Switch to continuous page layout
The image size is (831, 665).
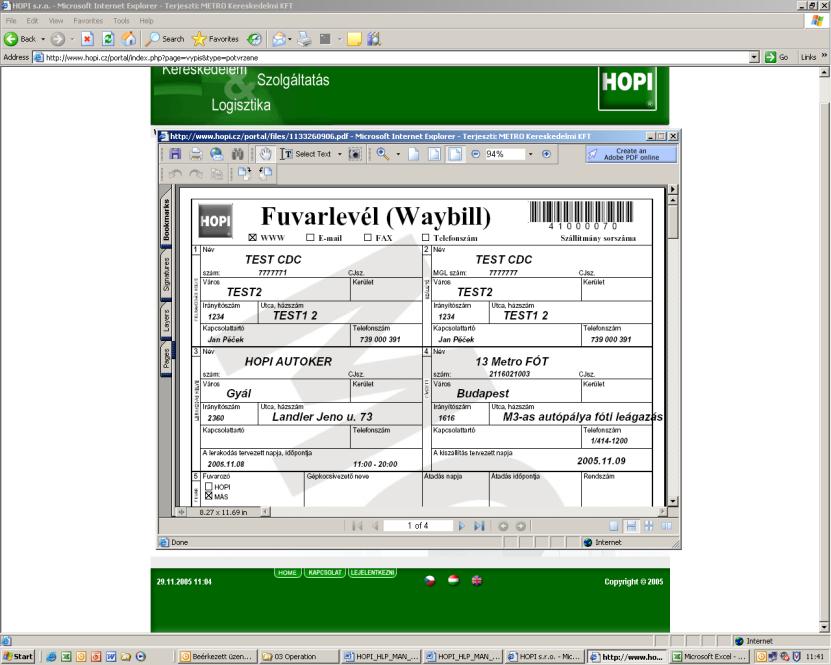(631, 526)
